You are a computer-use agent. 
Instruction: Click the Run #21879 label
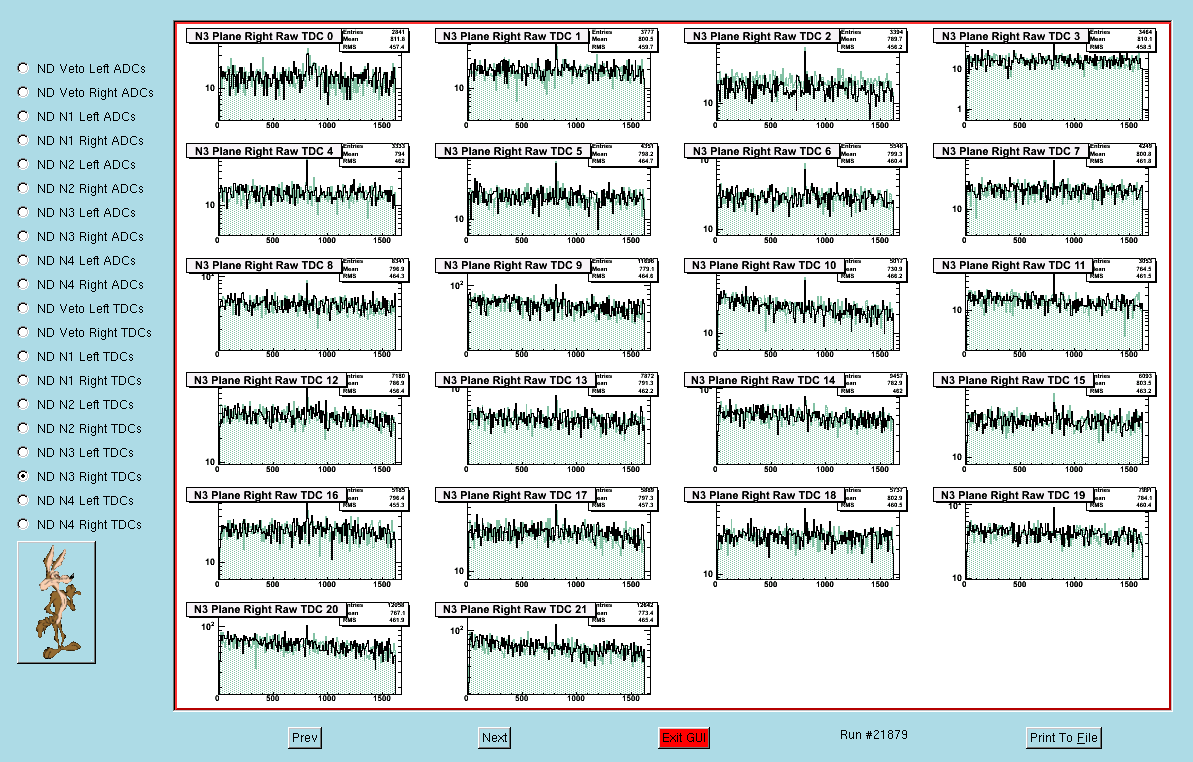point(873,735)
